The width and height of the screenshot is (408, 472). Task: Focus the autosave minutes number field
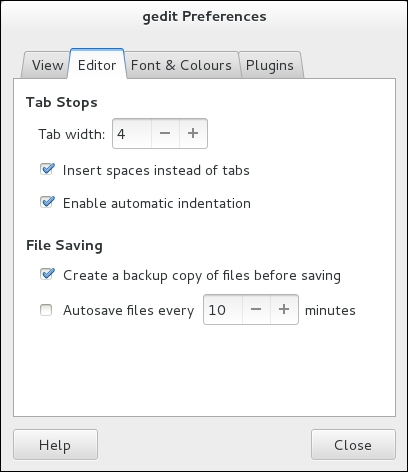coord(223,310)
